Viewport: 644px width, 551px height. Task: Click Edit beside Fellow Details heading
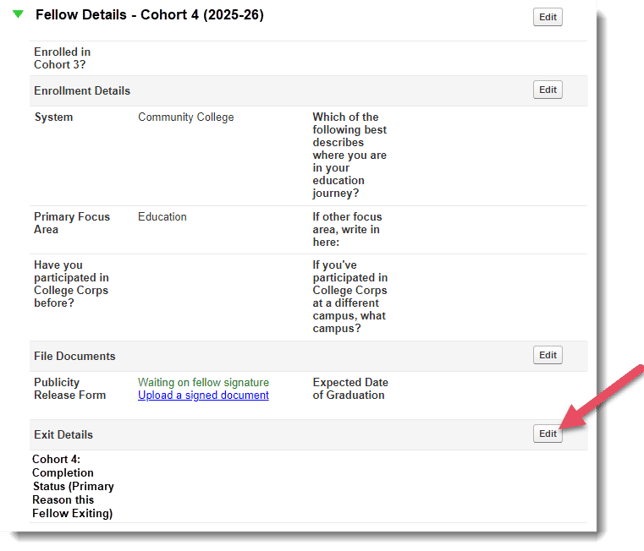547,17
